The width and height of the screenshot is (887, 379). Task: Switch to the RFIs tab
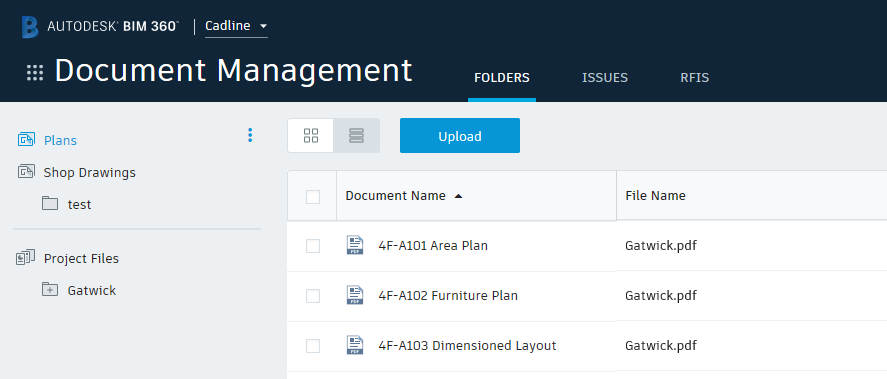pyautogui.click(x=695, y=78)
